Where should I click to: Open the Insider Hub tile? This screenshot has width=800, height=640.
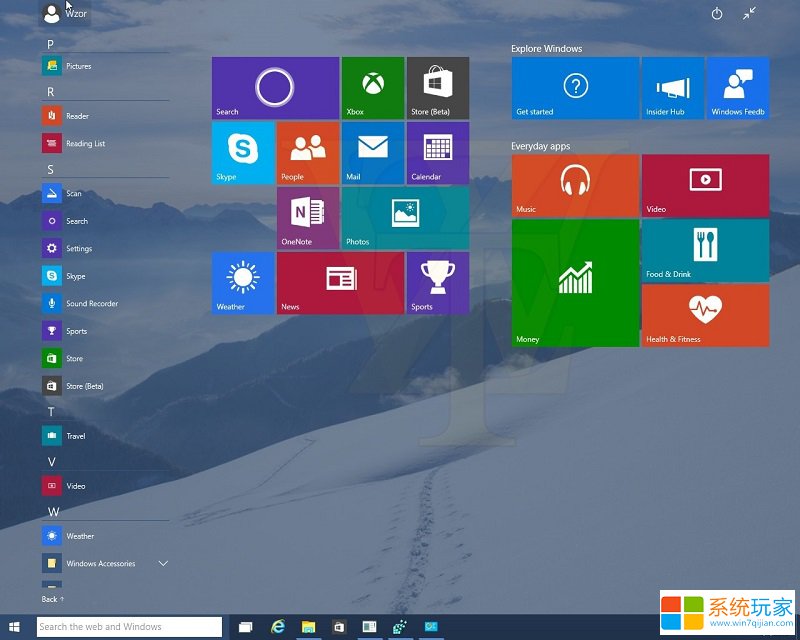click(673, 88)
